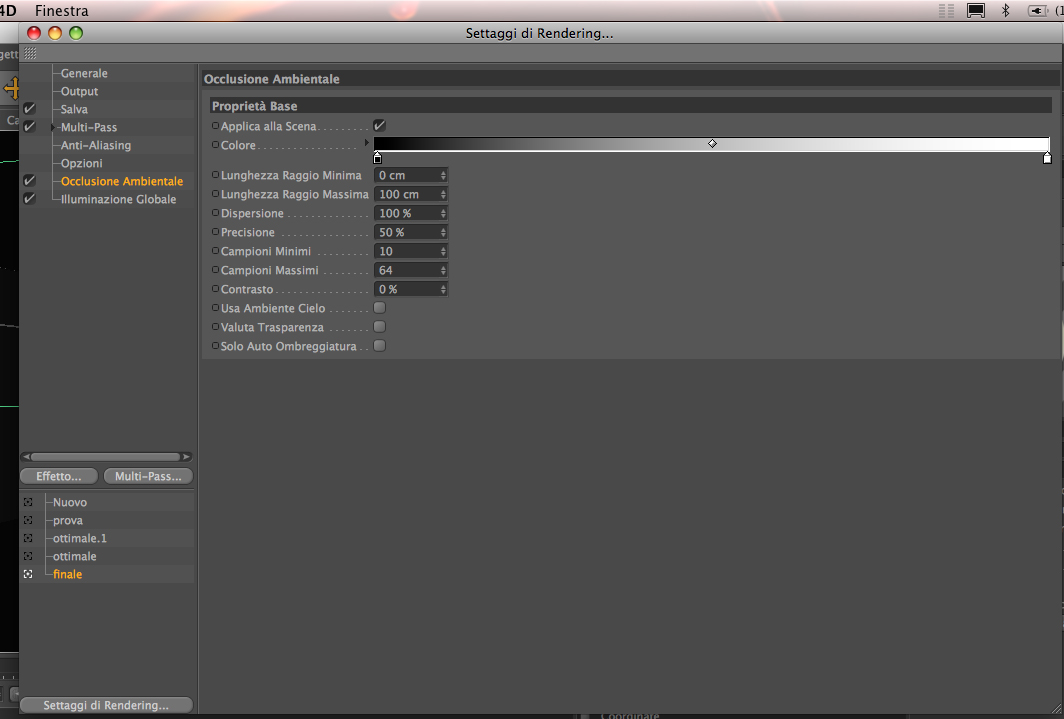Open the Finestra menu
The image size is (1064, 719).
62,11
